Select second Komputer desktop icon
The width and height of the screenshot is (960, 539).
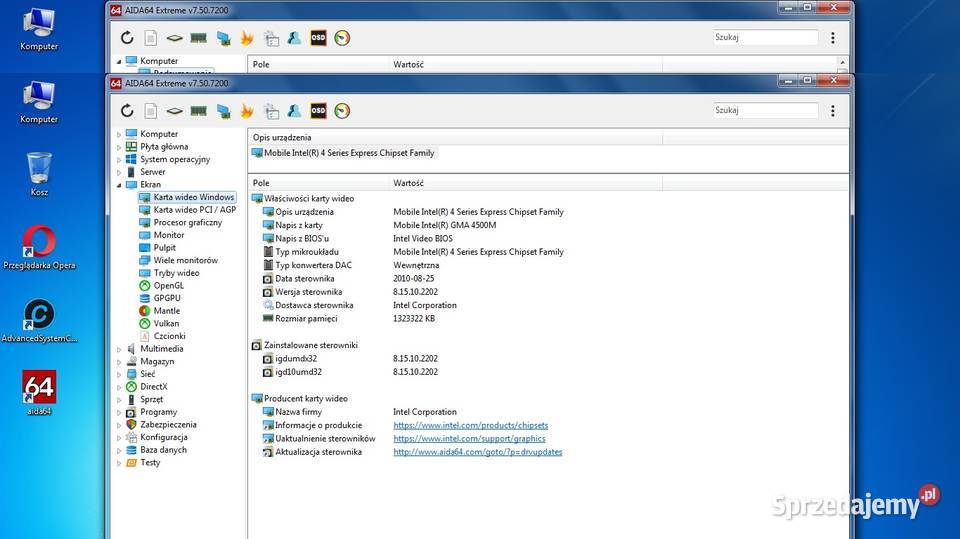pyautogui.click(x=39, y=102)
